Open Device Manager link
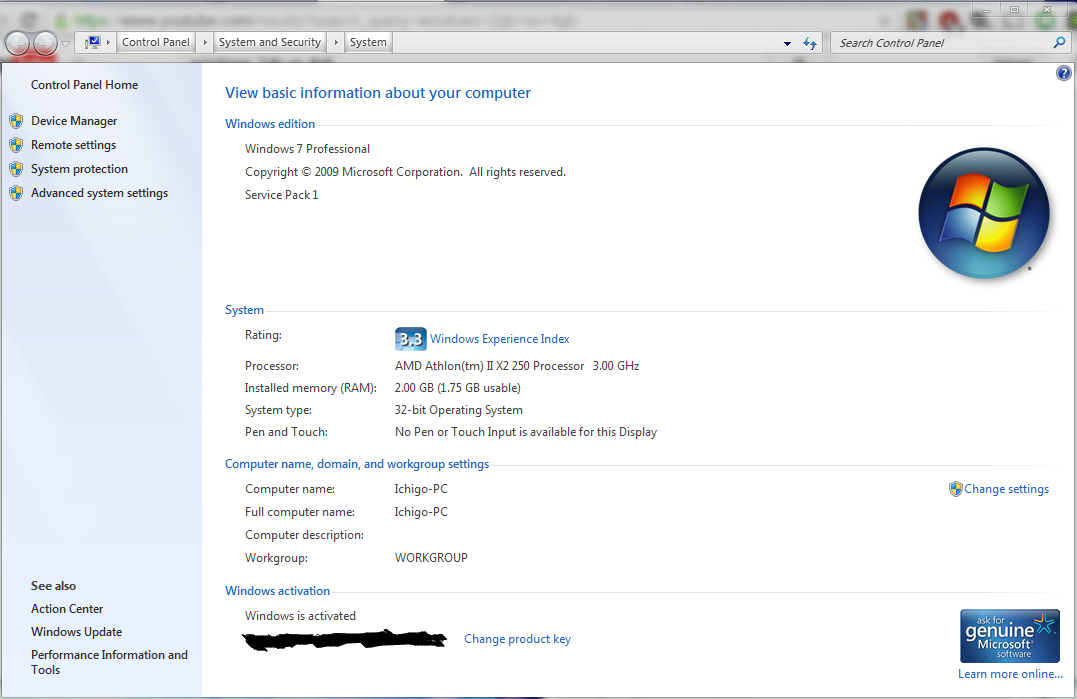 click(x=74, y=121)
